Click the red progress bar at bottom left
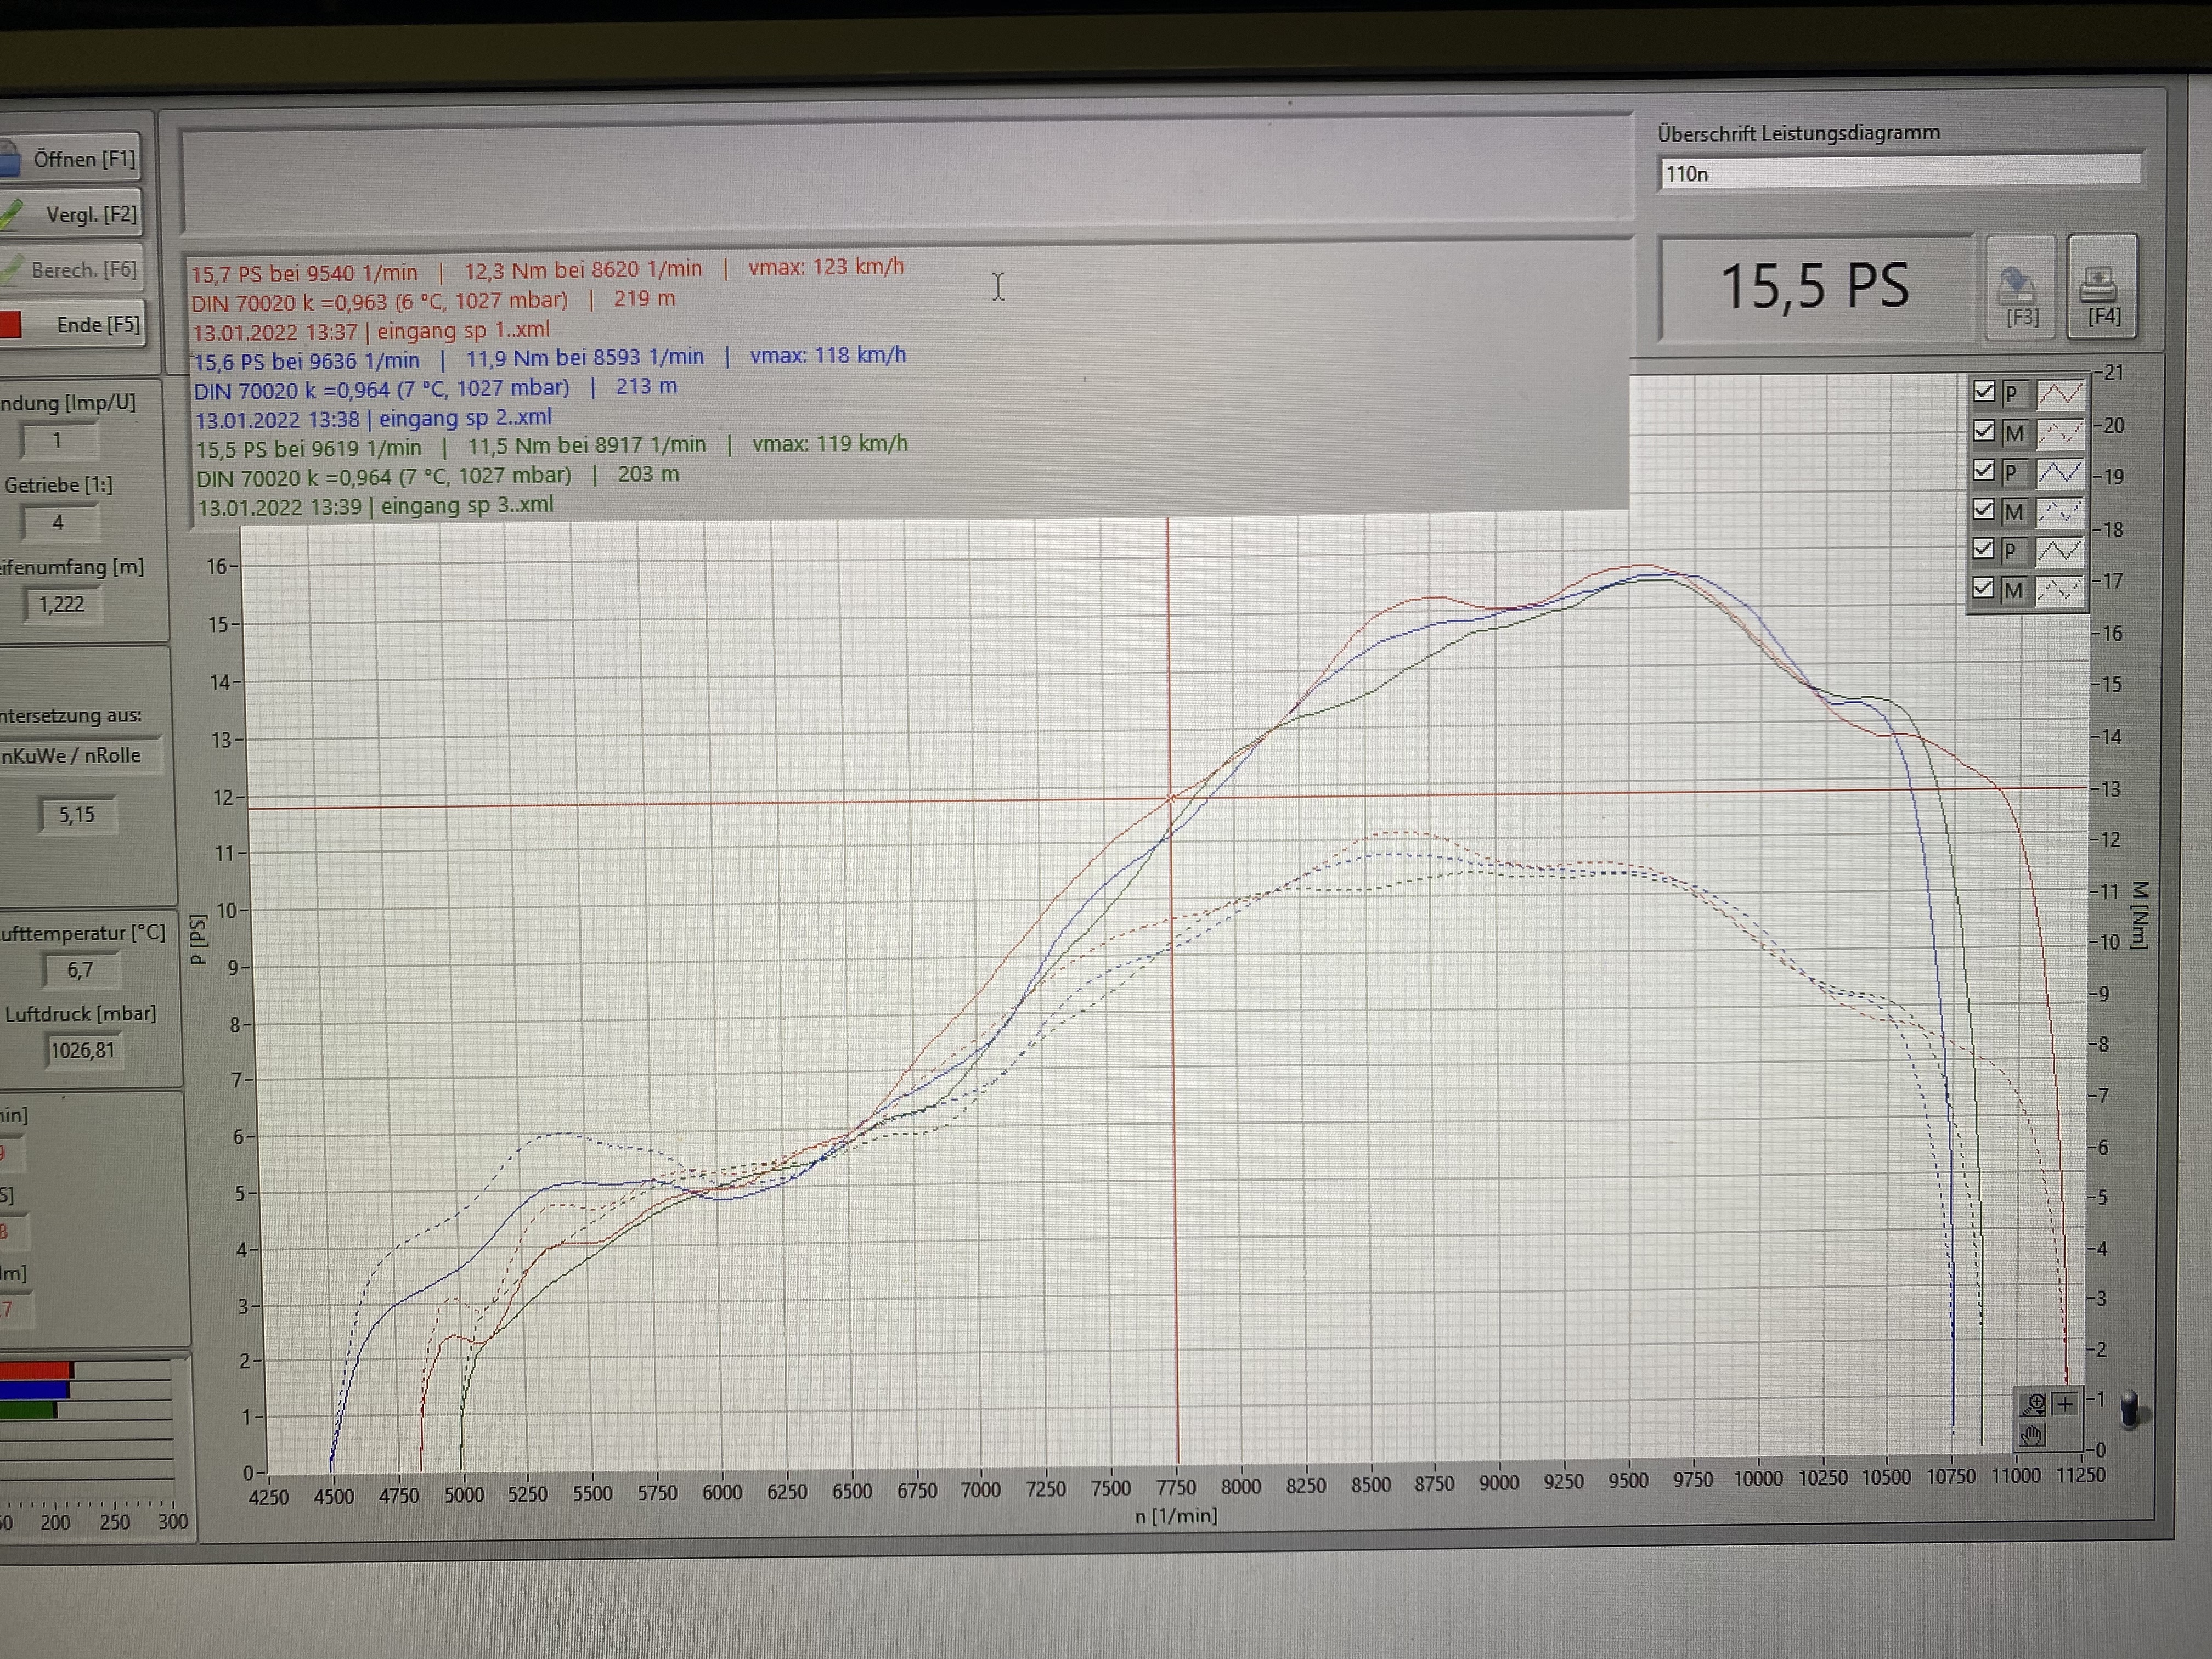Image resolution: width=2212 pixels, height=1659 pixels. click(x=36, y=1369)
